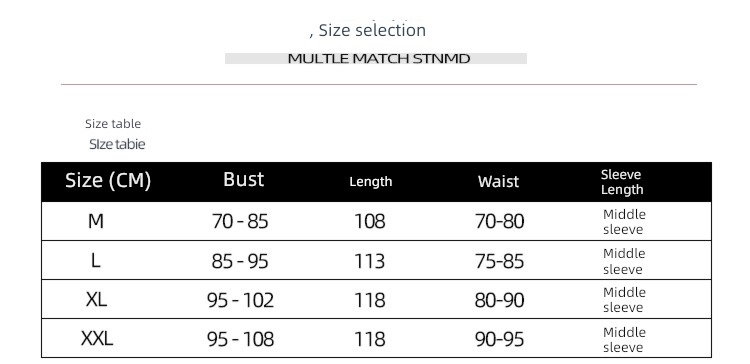Click the XXL size row label
This screenshot has width=750, height=364.
pyautogui.click(x=97, y=339)
